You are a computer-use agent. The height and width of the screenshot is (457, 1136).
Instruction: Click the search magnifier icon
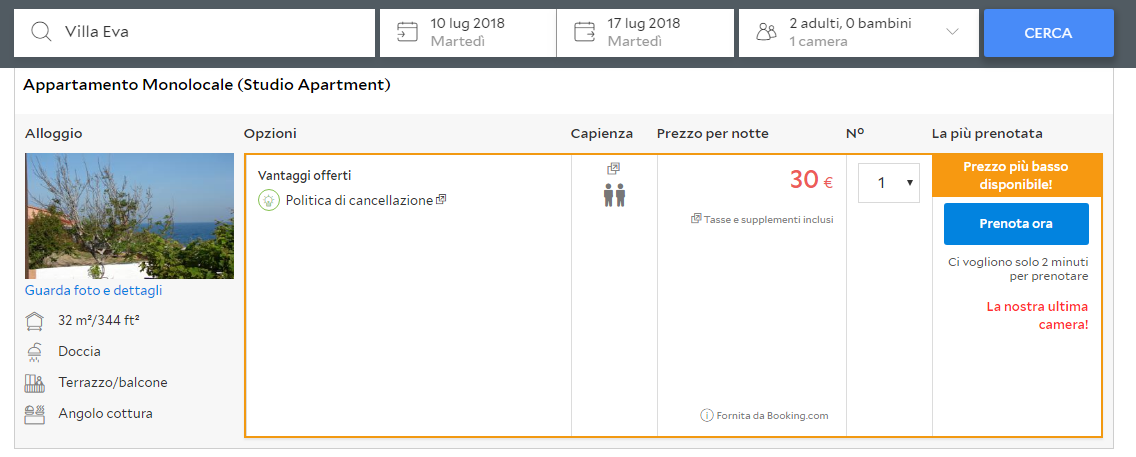pos(41,32)
